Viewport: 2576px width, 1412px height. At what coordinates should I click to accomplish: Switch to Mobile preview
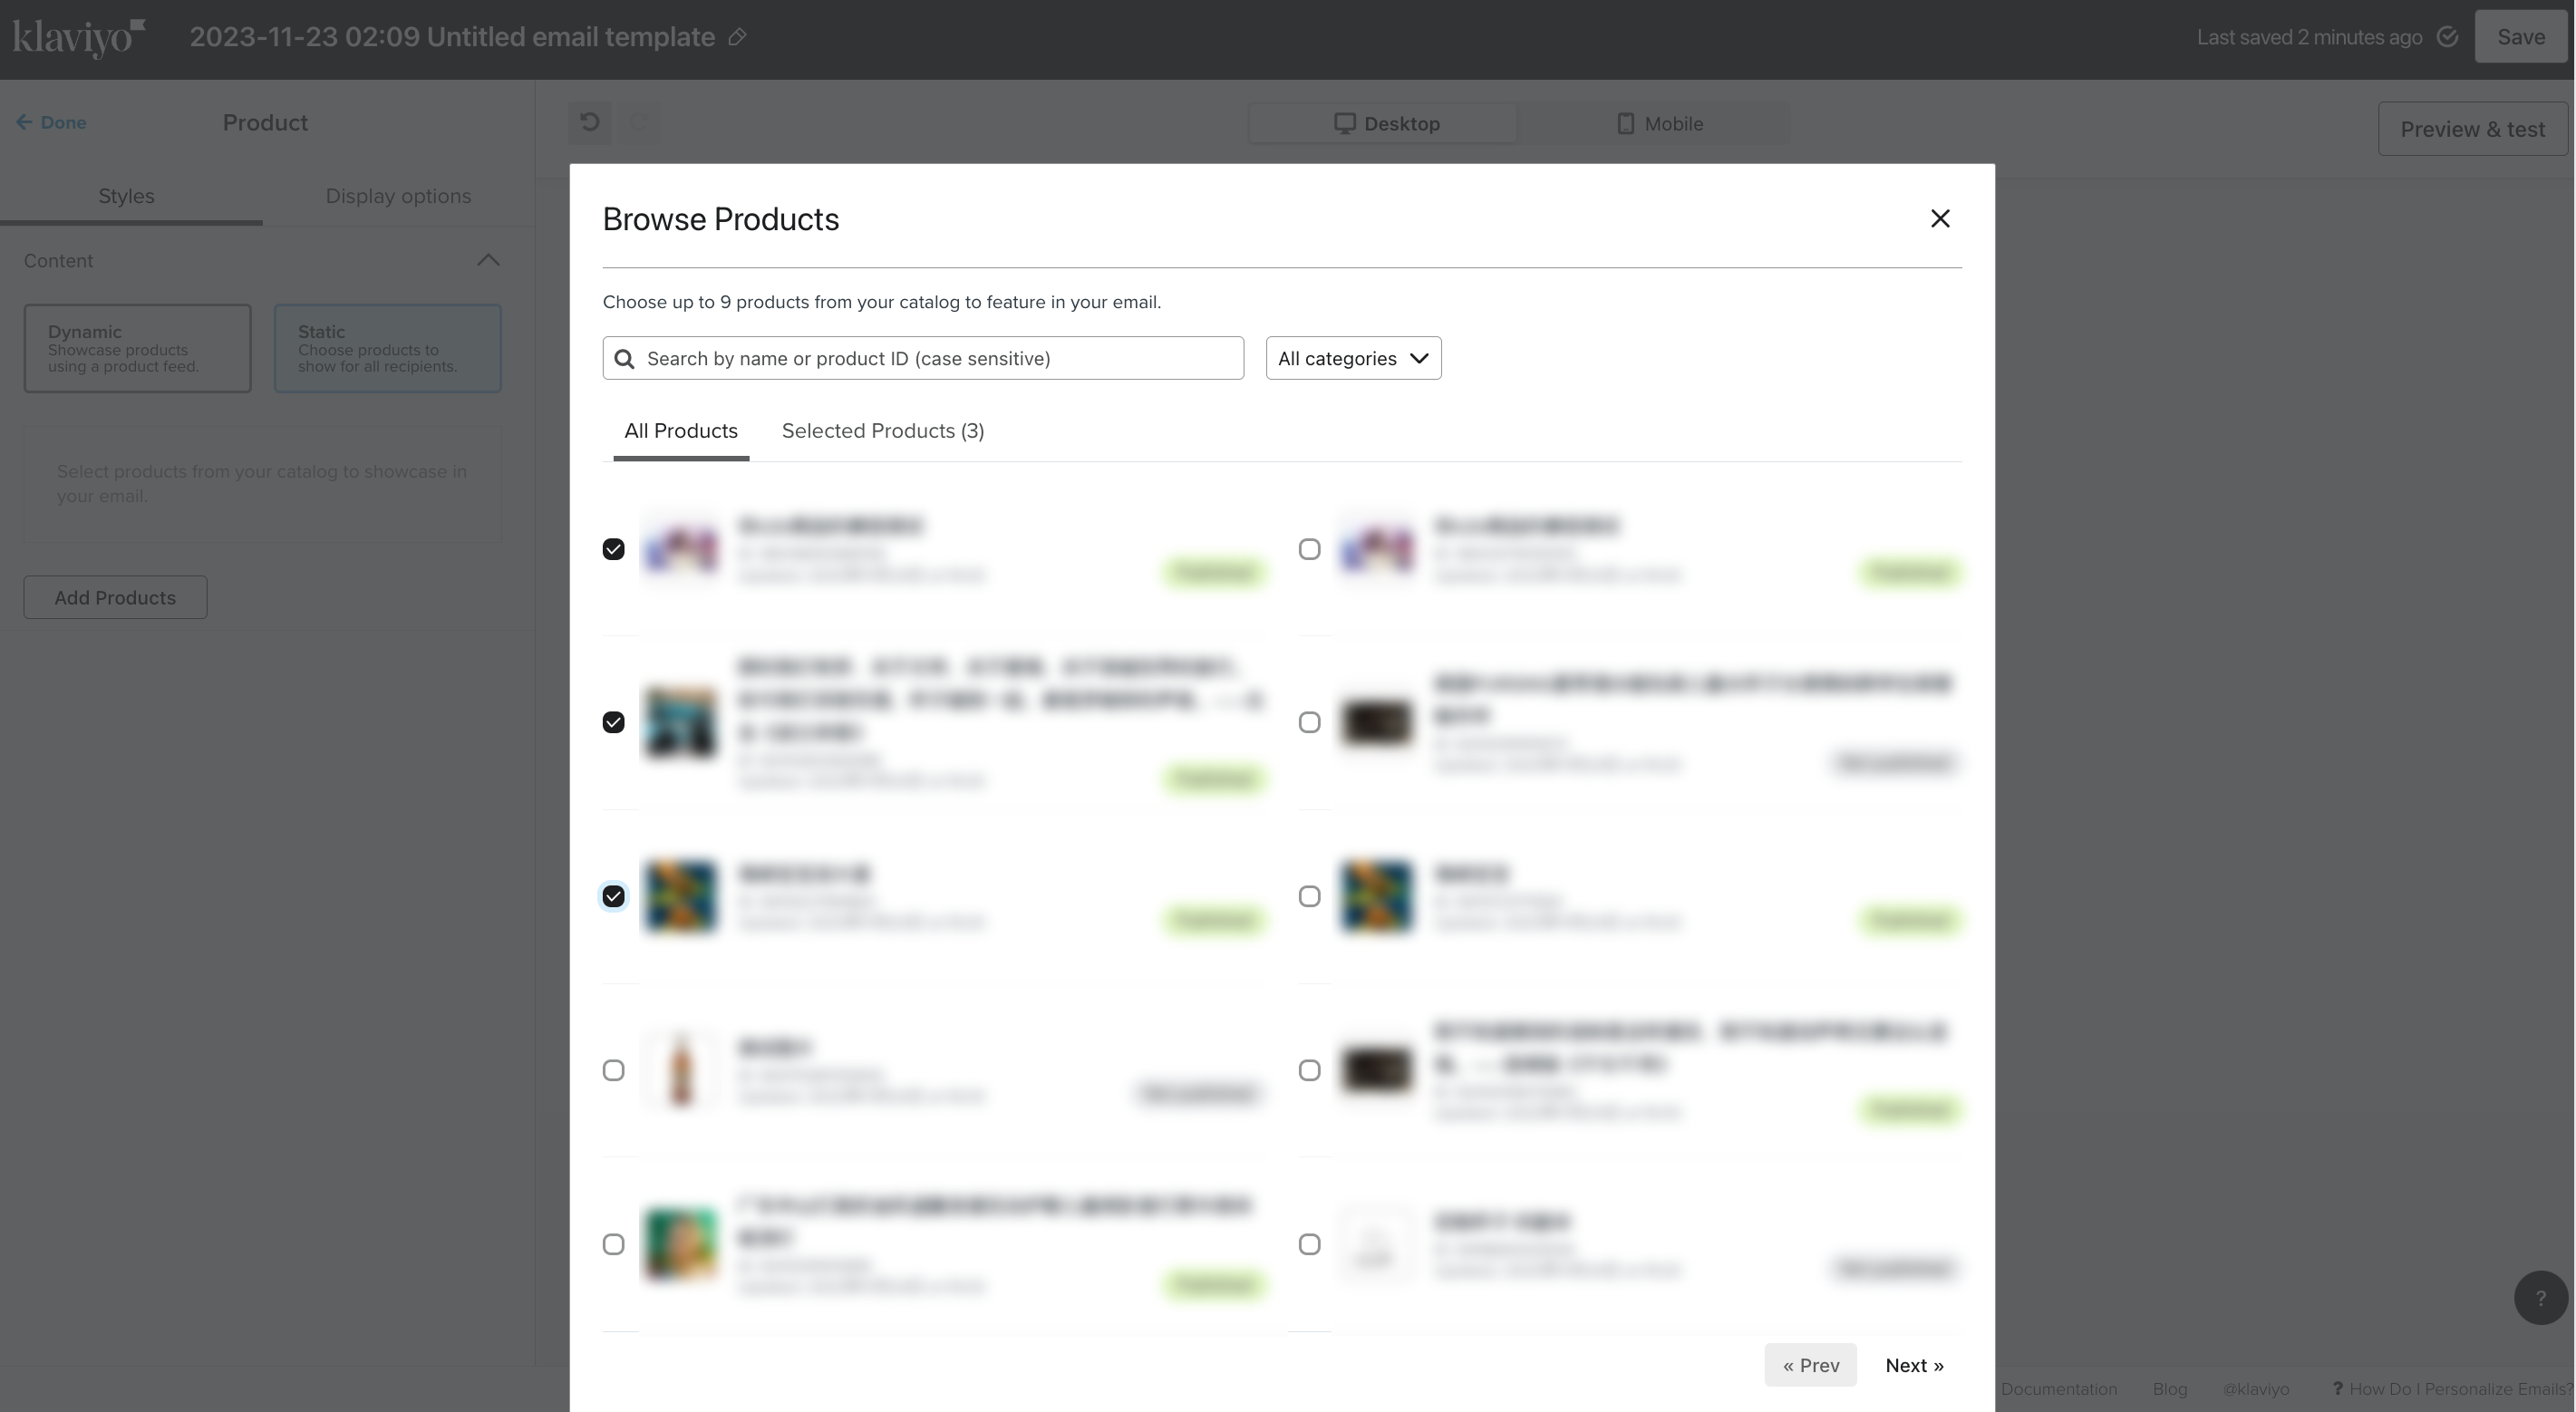click(x=1660, y=124)
